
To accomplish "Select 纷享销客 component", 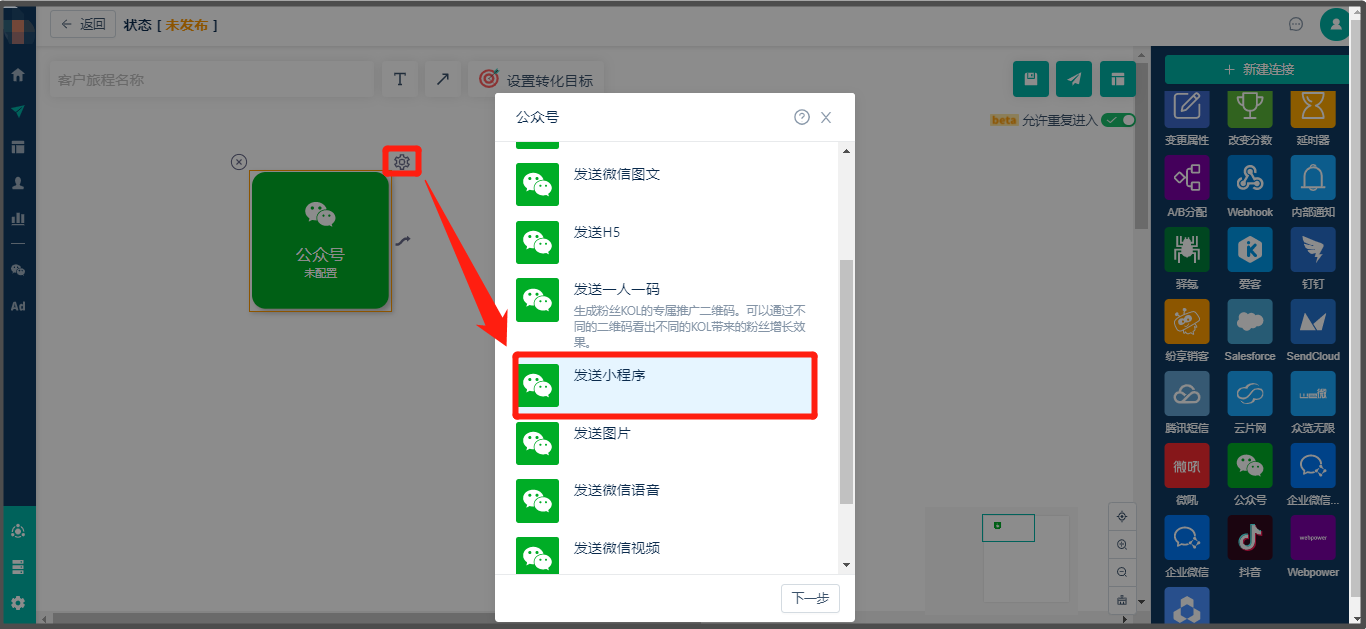I will click(x=1187, y=330).
